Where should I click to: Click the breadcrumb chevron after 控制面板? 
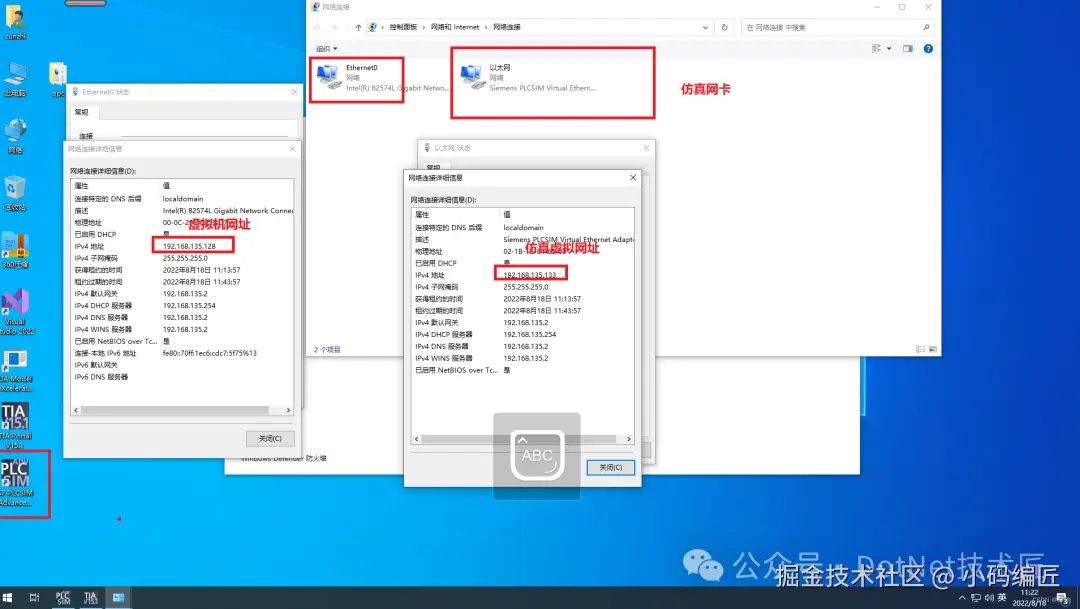point(424,27)
